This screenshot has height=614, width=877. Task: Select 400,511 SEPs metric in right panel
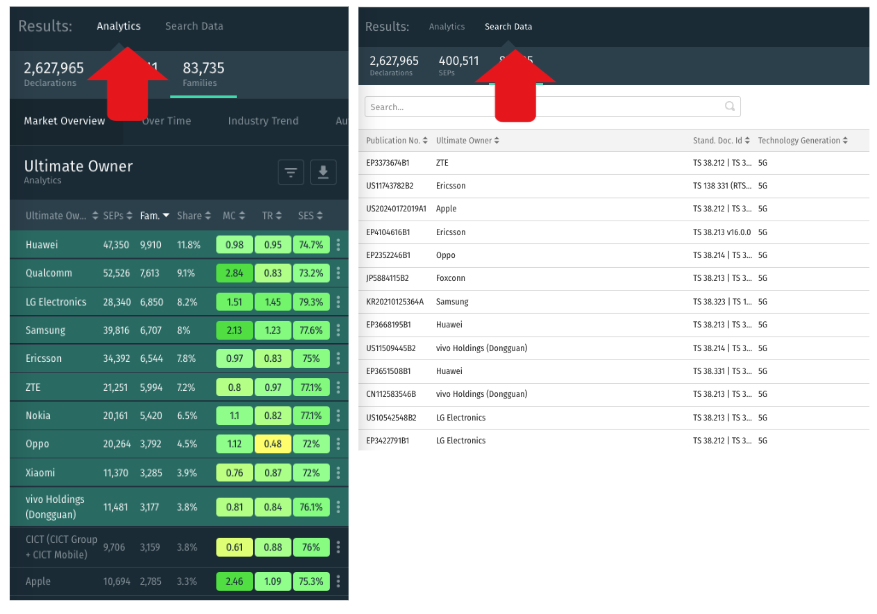[x=459, y=64]
